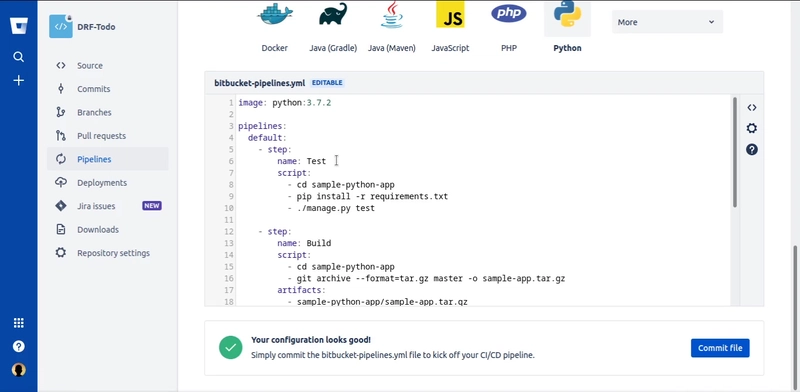The height and width of the screenshot is (392, 800).
Task: Open Pull requests in the sidebar
Action: (x=101, y=136)
